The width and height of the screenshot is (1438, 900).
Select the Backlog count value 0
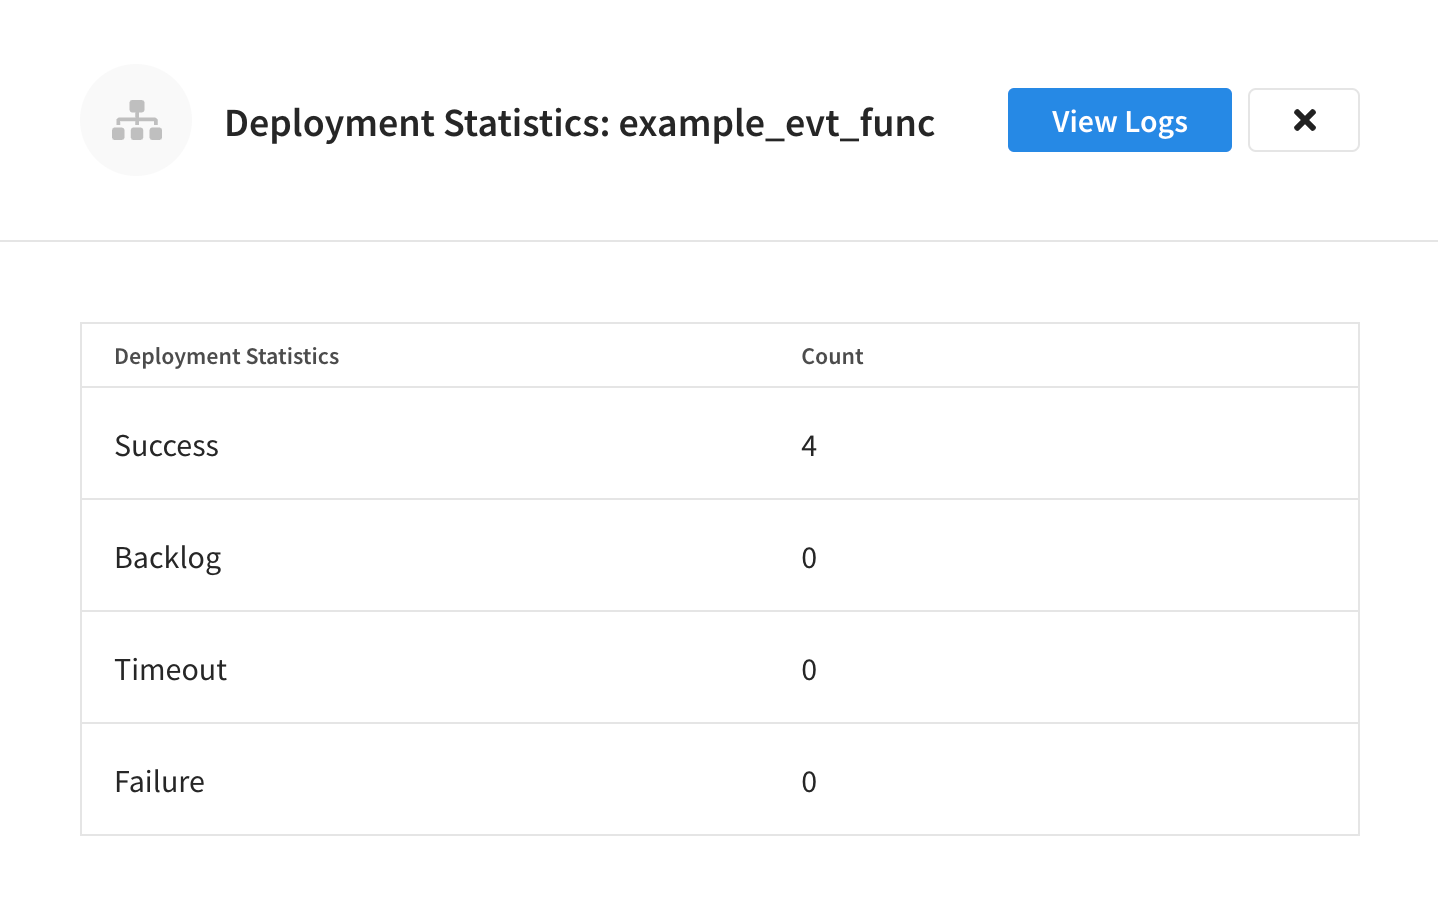(x=808, y=557)
